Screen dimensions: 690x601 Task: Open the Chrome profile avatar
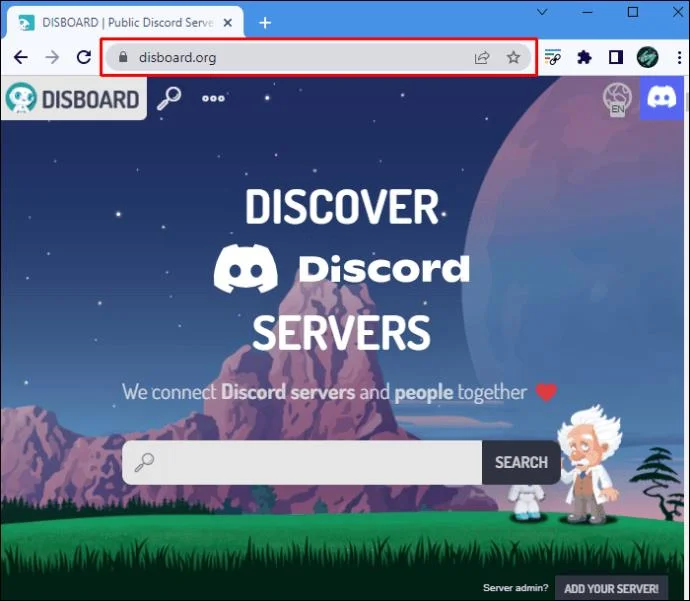[x=647, y=57]
